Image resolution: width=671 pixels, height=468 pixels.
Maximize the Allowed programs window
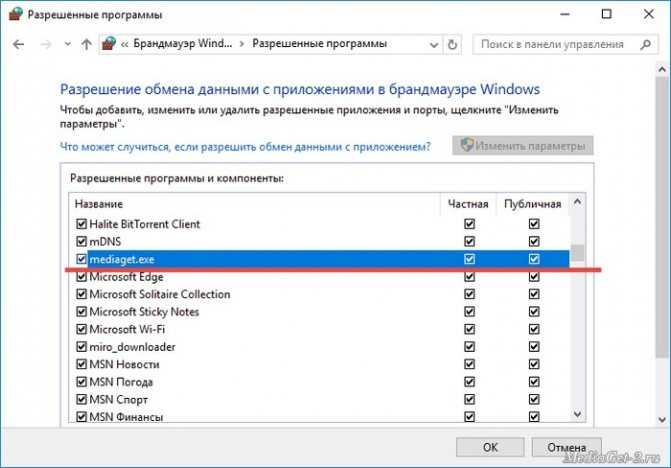click(x=606, y=14)
